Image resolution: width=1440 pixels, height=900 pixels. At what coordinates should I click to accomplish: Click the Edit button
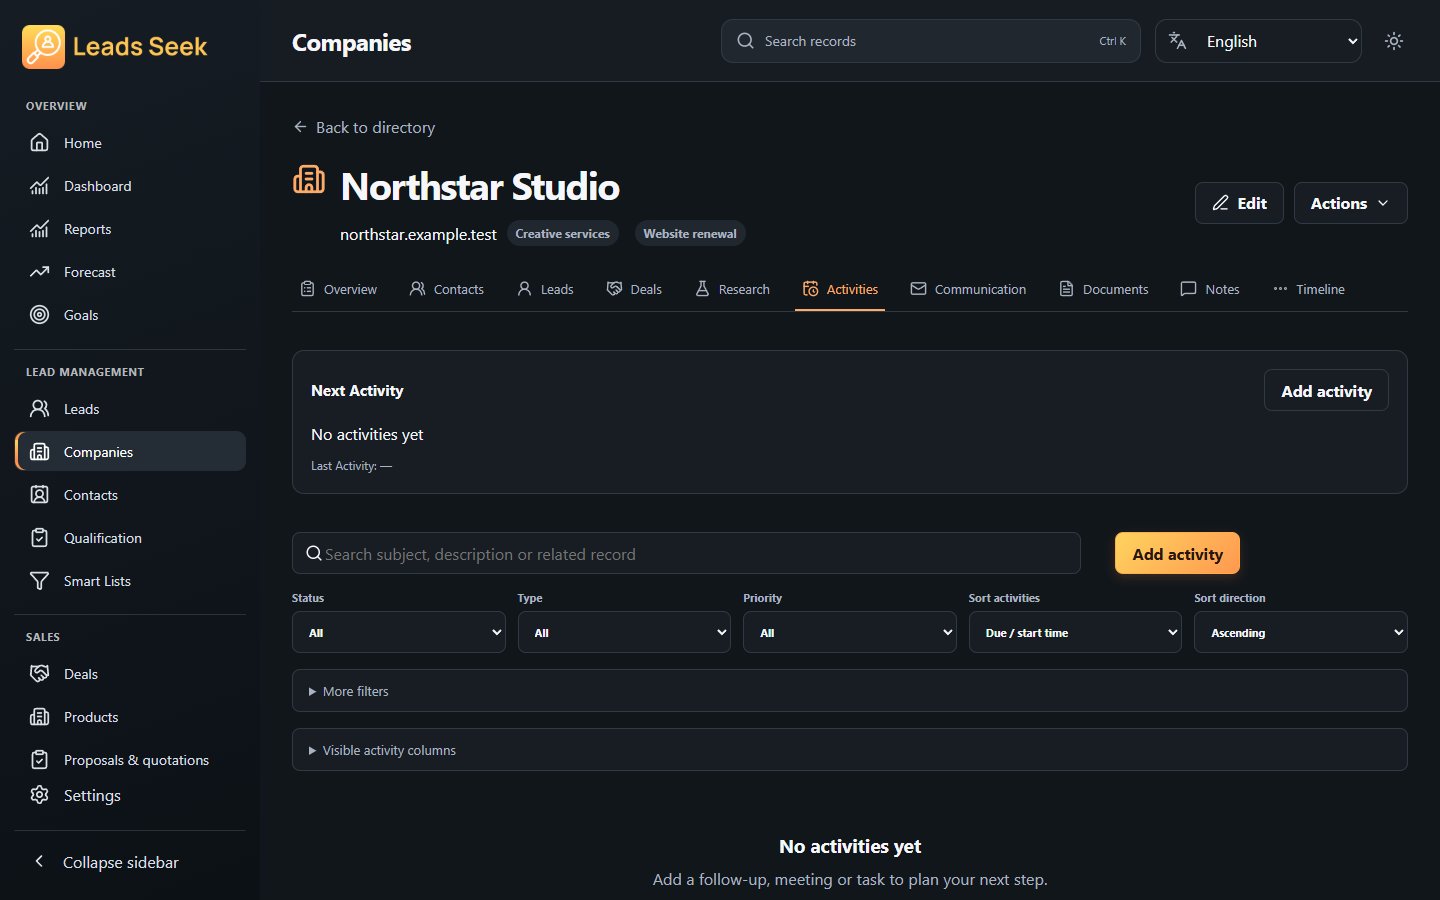(x=1239, y=203)
